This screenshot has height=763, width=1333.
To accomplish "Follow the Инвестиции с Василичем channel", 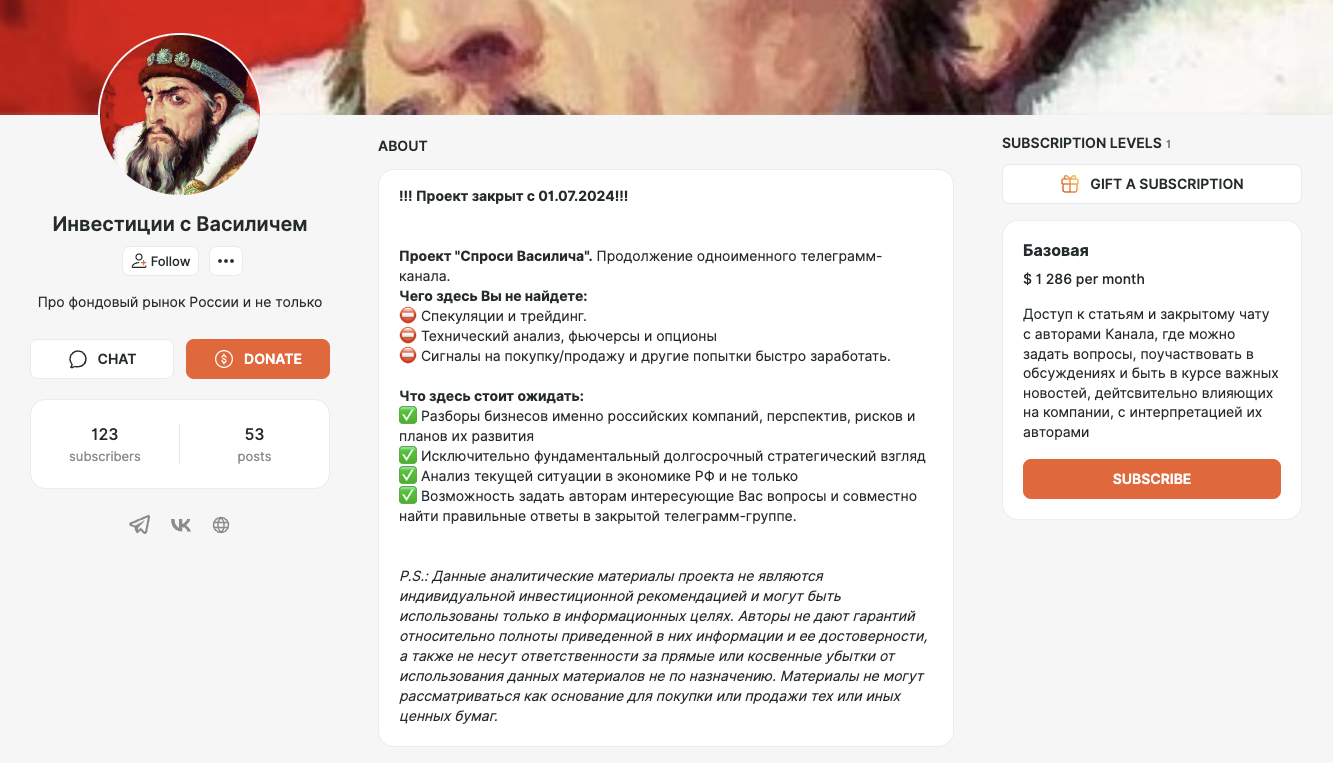I will 160,261.
